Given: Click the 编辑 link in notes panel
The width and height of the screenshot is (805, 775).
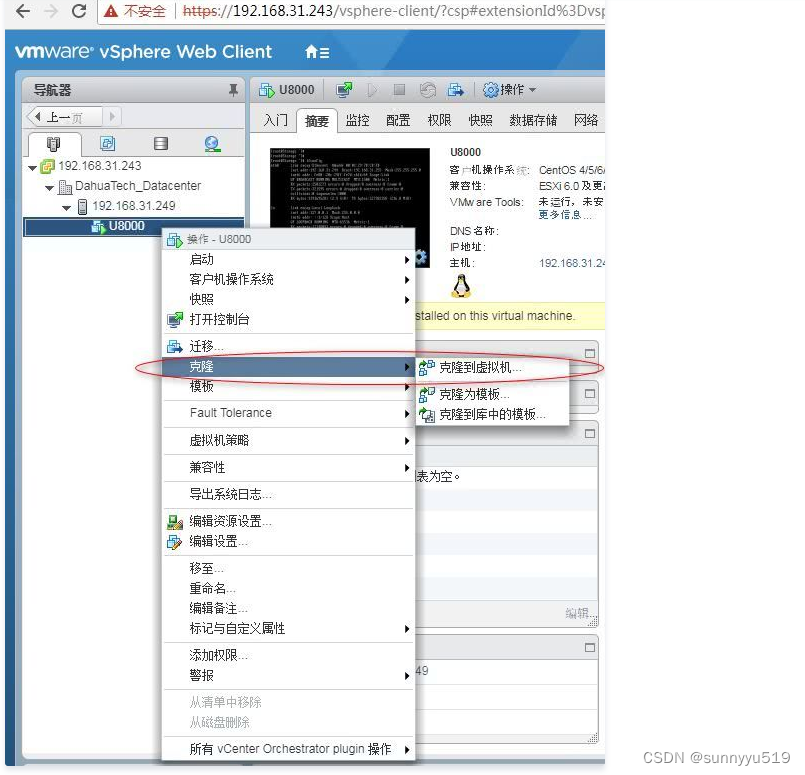Looking at the screenshot, I should (580, 613).
